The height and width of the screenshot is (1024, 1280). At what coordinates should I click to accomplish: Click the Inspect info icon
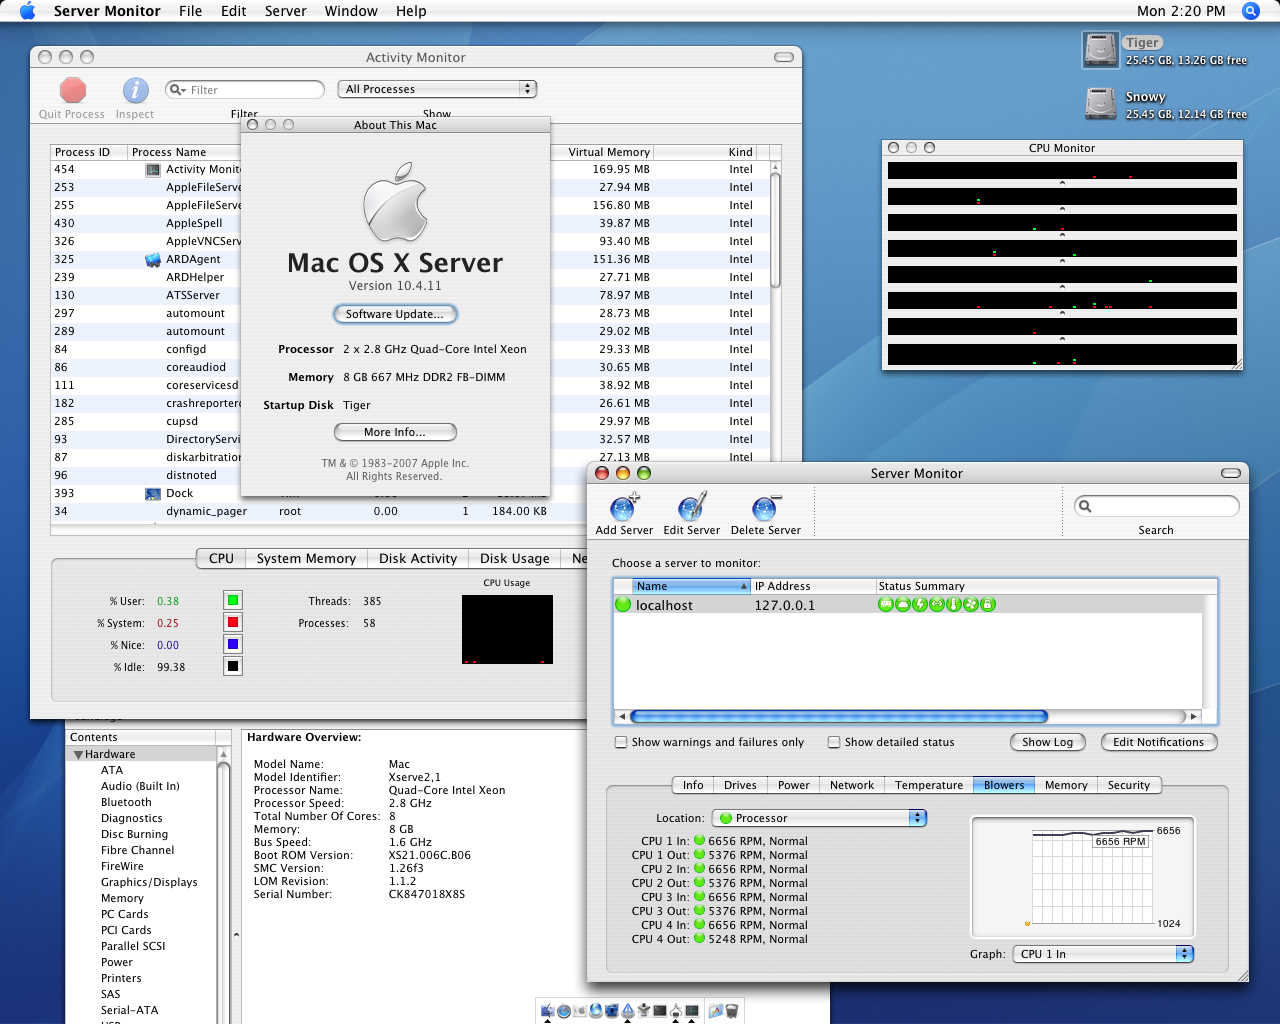136,90
